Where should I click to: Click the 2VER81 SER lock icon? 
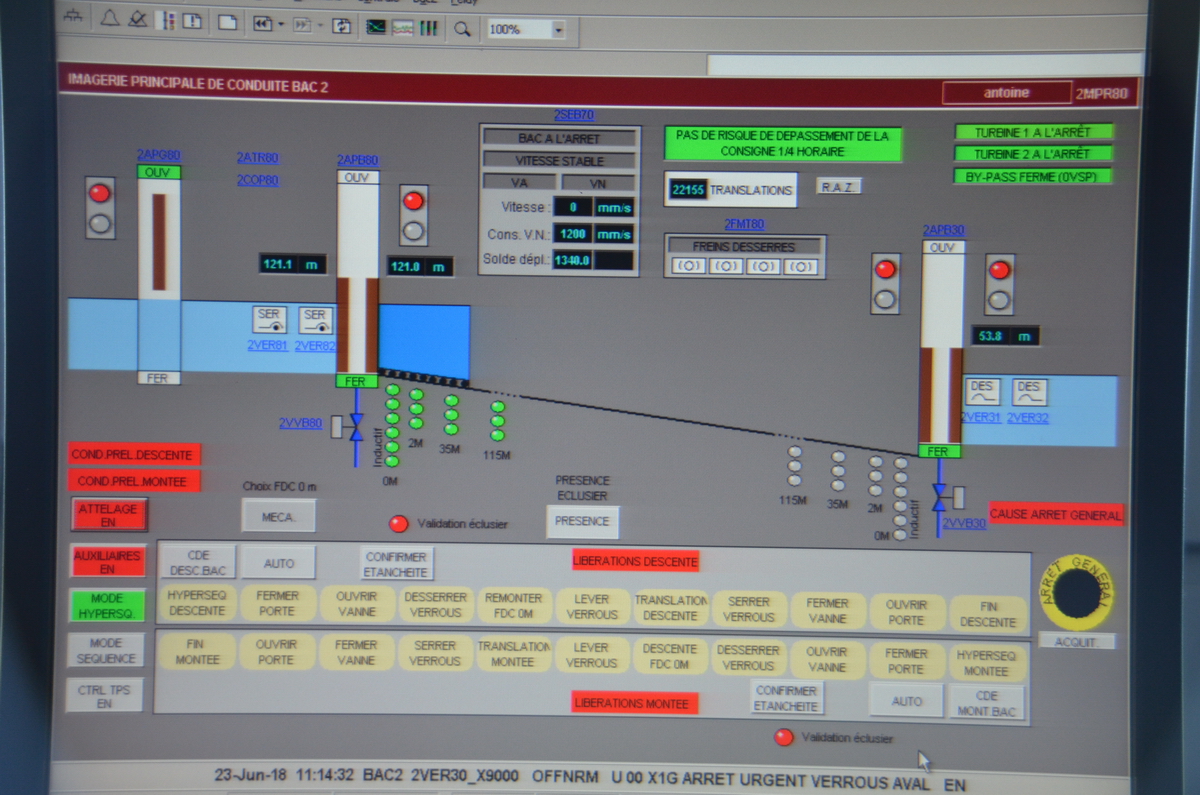(x=270, y=320)
